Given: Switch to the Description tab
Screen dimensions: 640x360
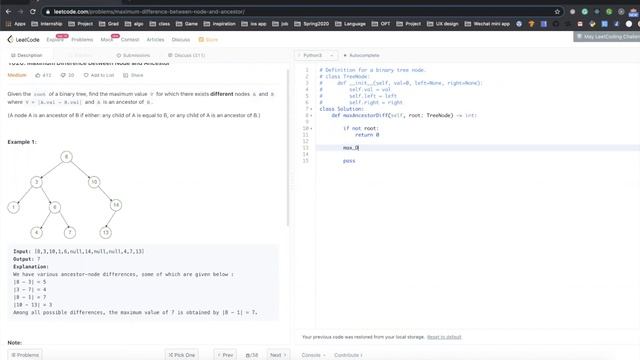Looking at the screenshot, I should click(x=27, y=55).
